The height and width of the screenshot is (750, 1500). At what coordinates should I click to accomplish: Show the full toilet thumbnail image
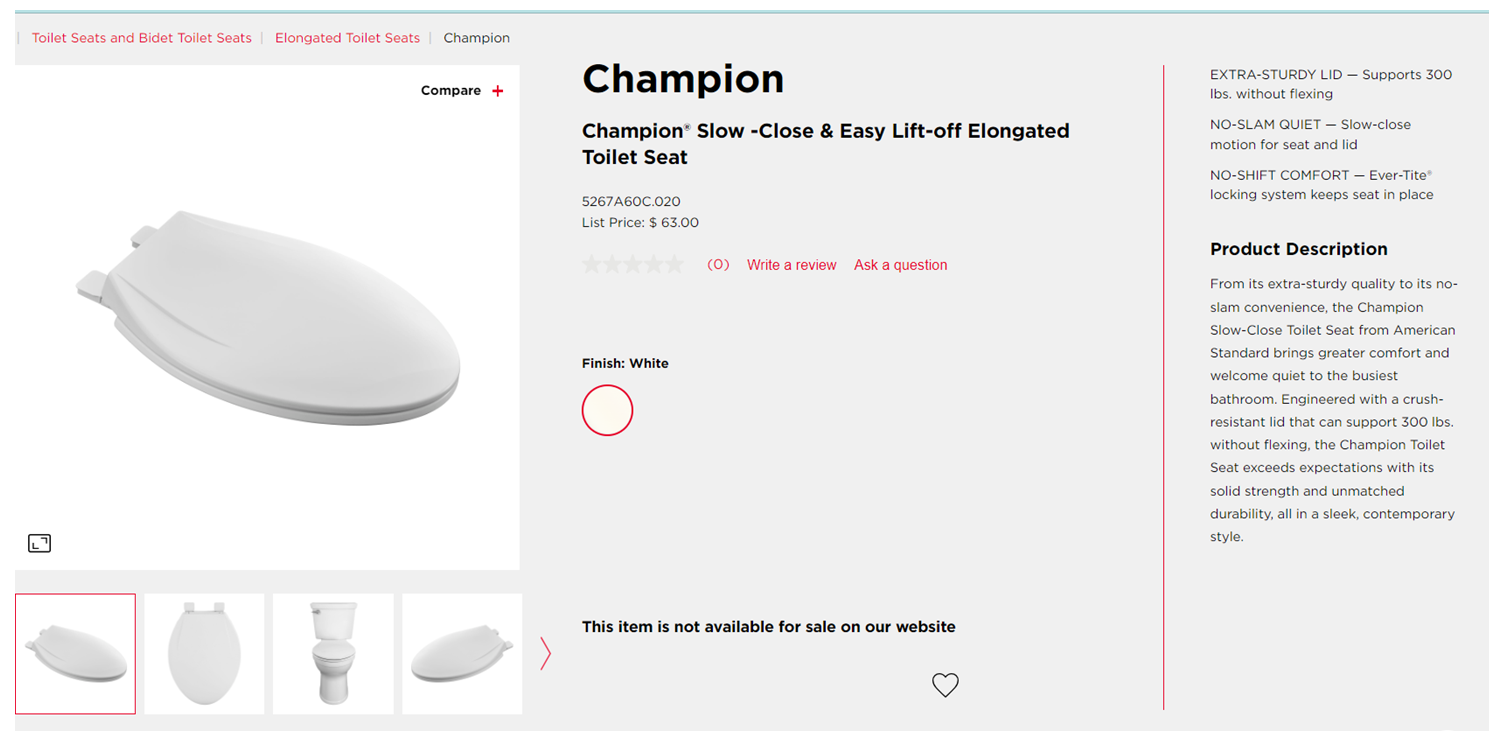coord(333,654)
